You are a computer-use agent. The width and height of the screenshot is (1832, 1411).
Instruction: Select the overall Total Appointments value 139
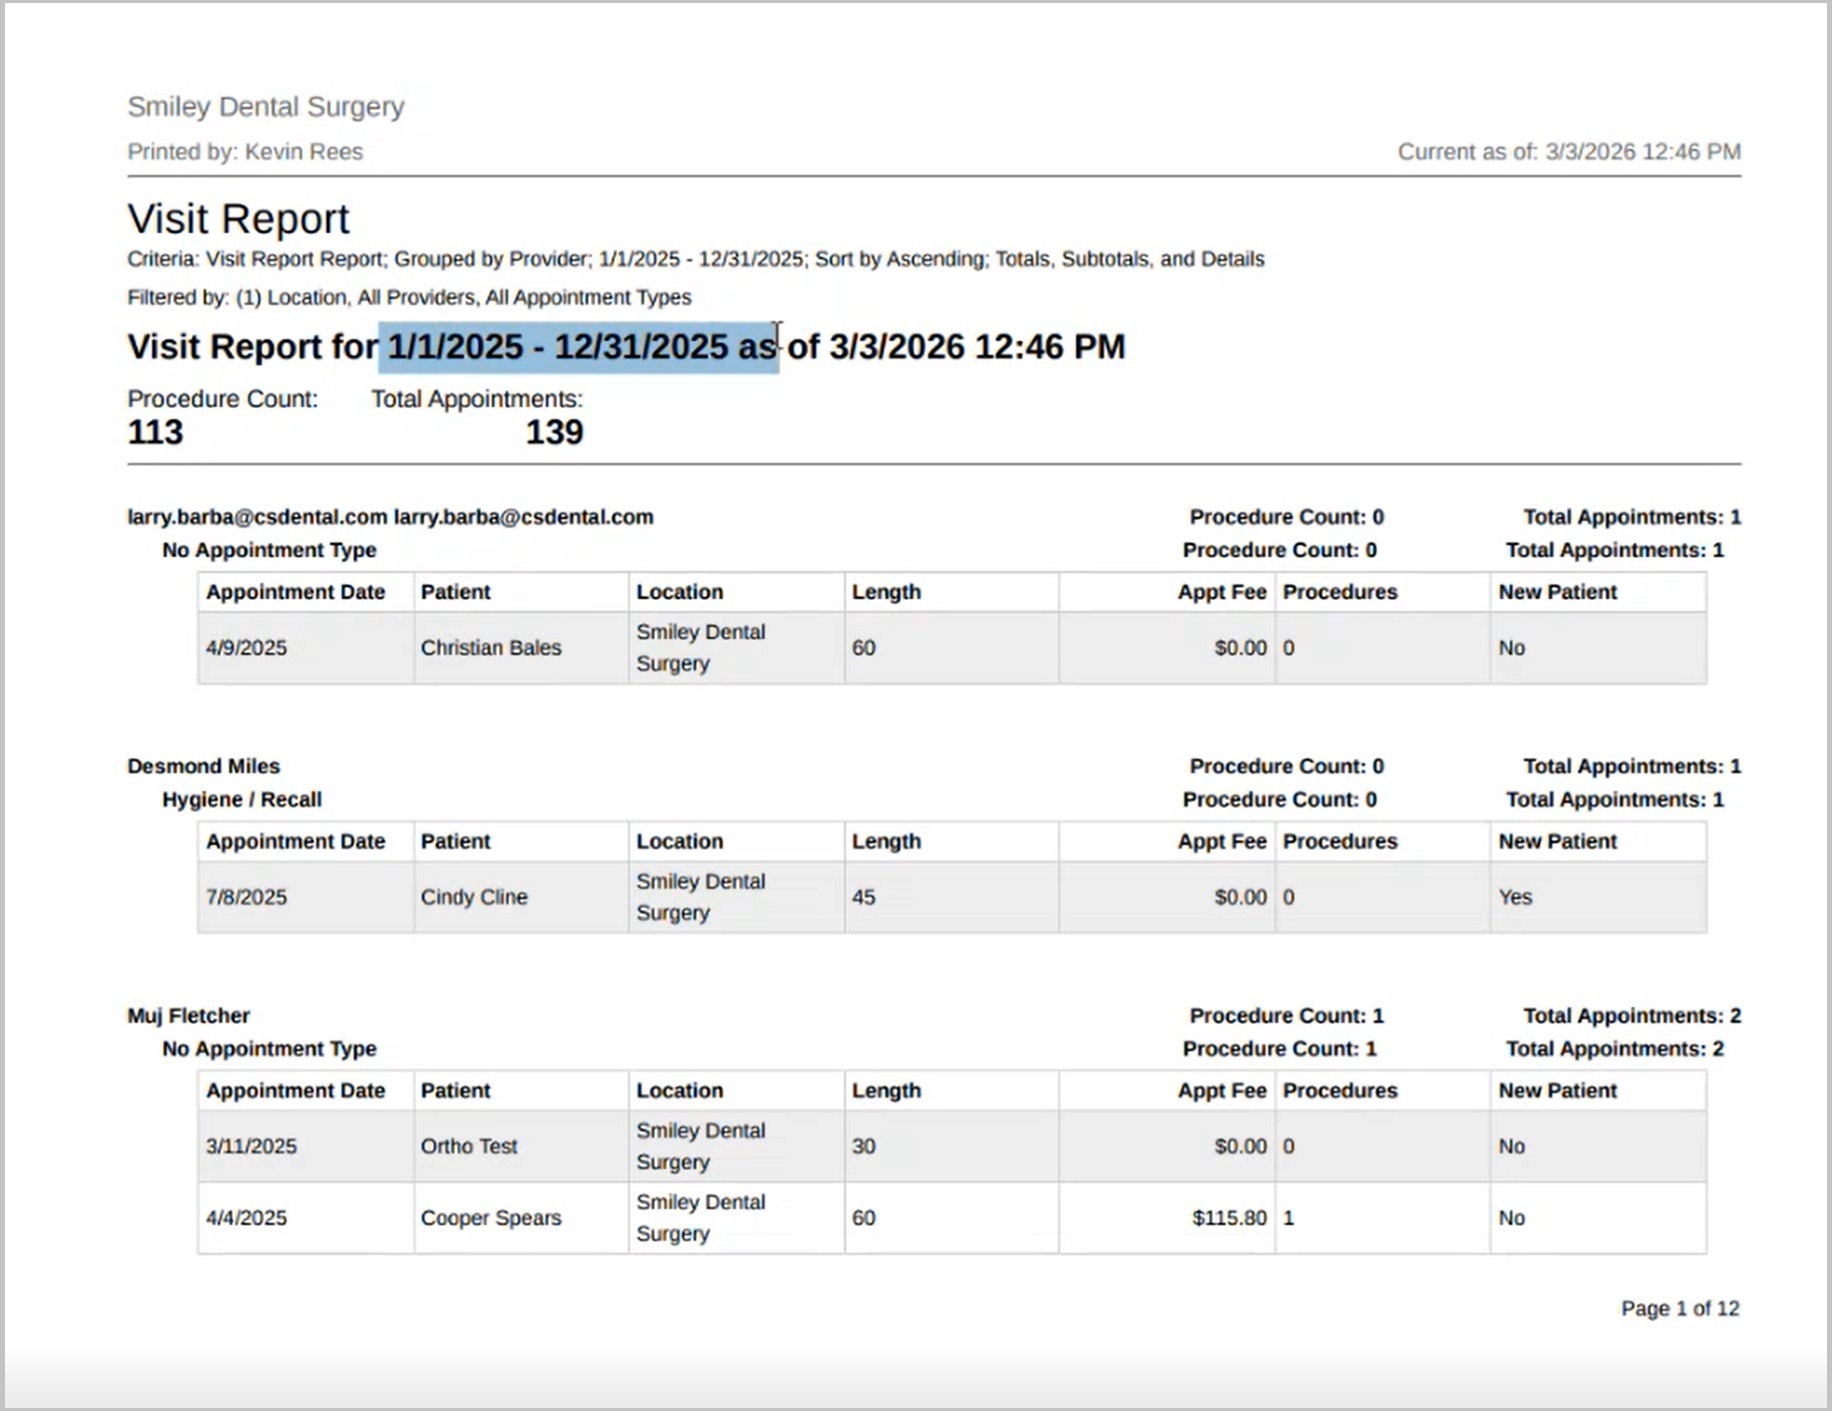[x=554, y=432]
